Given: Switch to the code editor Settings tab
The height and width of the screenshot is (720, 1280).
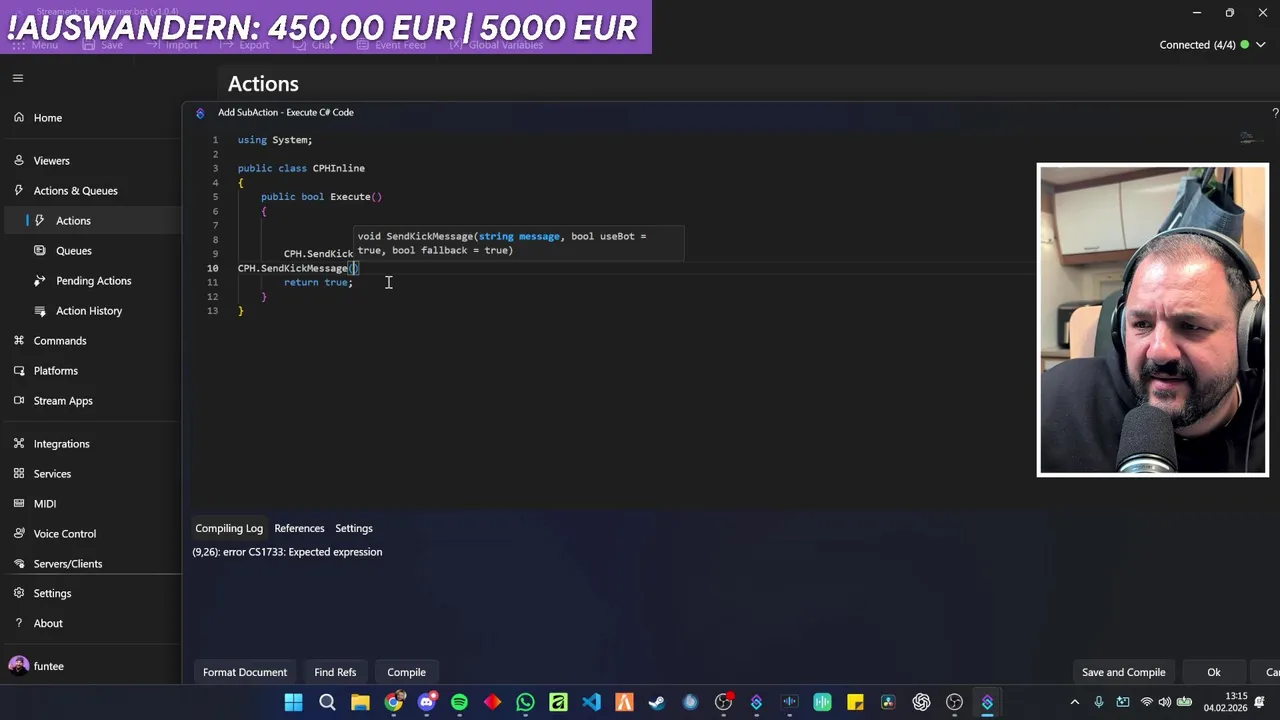Looking at the screenshot, I should pyautogui.click(x=354, y=528).
